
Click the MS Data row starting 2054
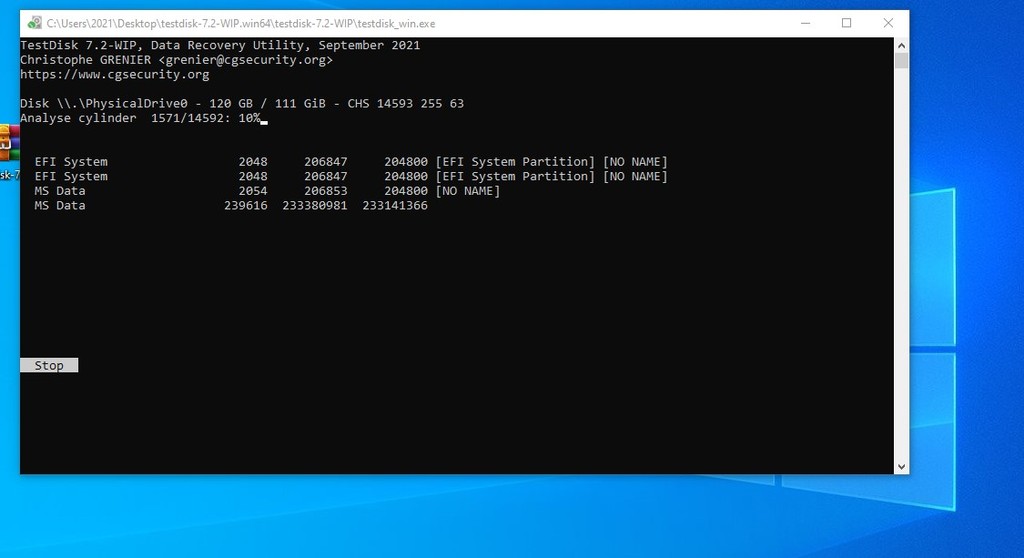[x=267, y=191]
